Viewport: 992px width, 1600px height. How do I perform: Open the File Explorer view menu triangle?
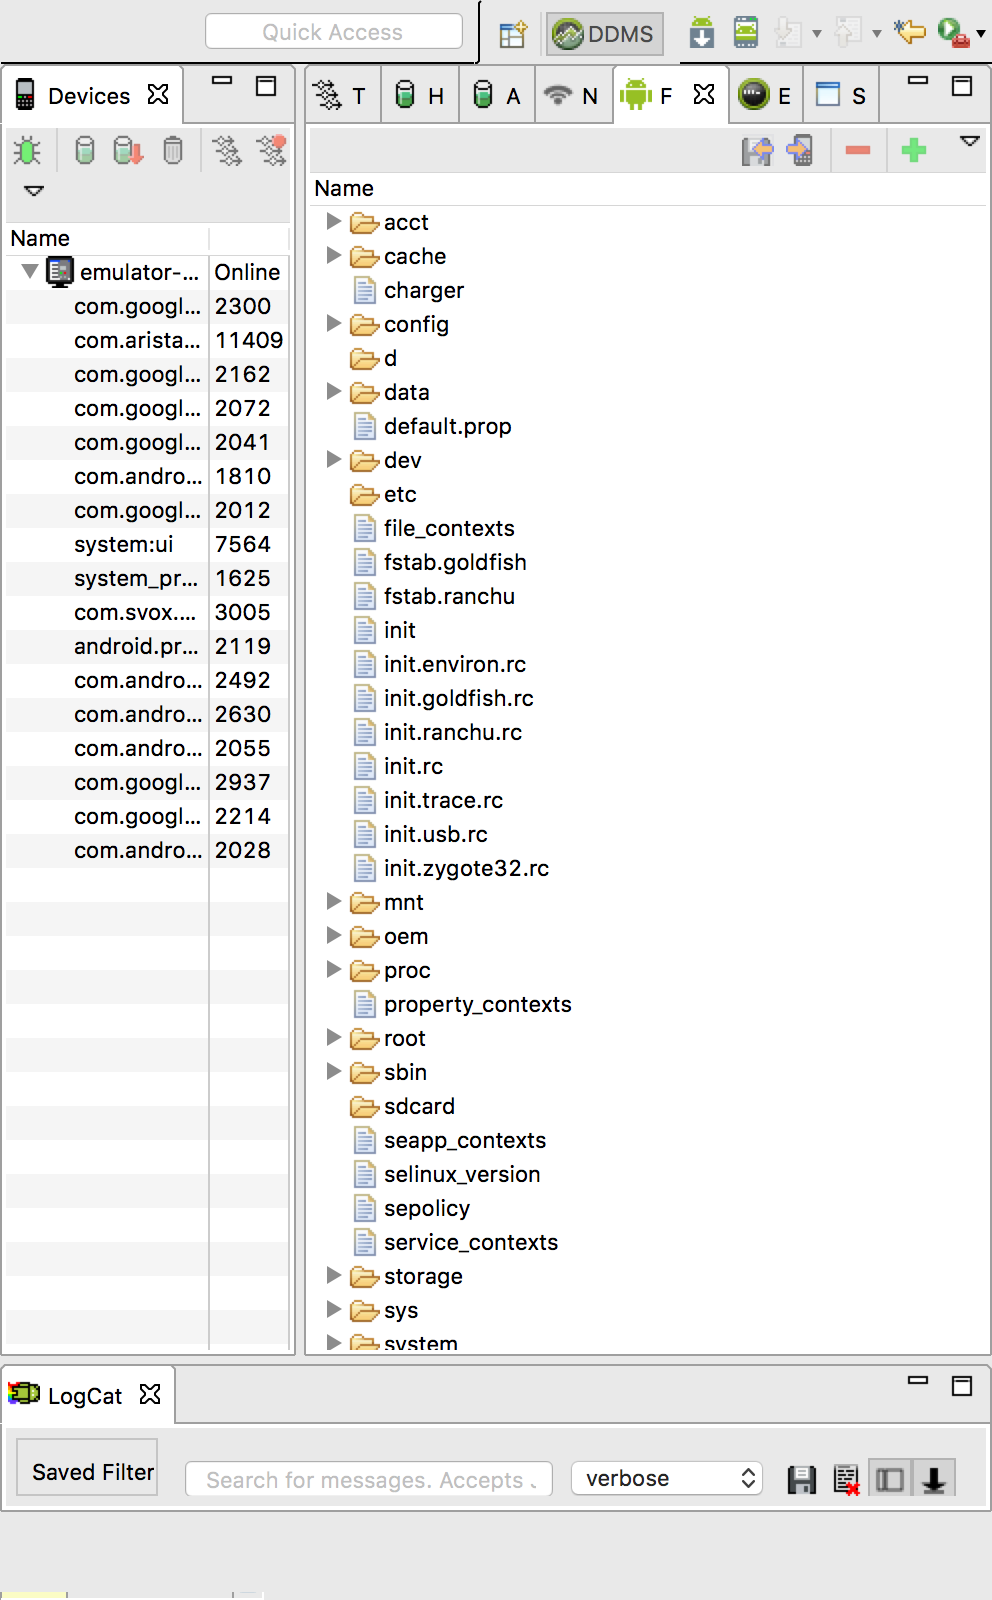pos(970,142)
